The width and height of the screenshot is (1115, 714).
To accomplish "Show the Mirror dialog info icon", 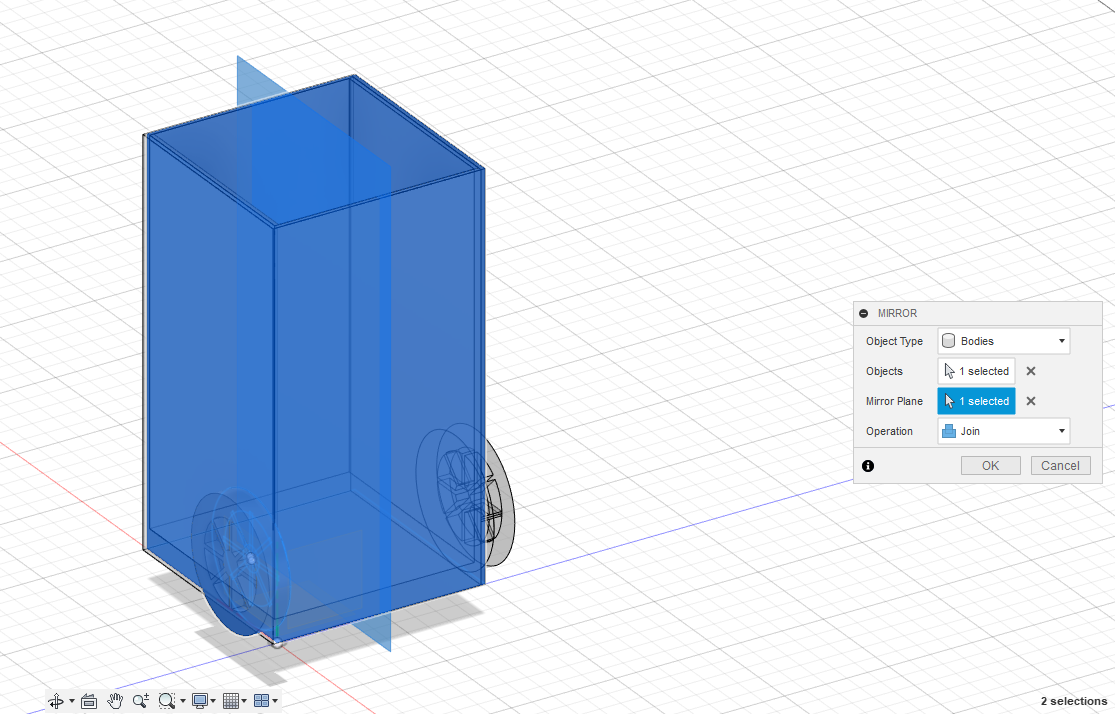I will tap(868, 466).
